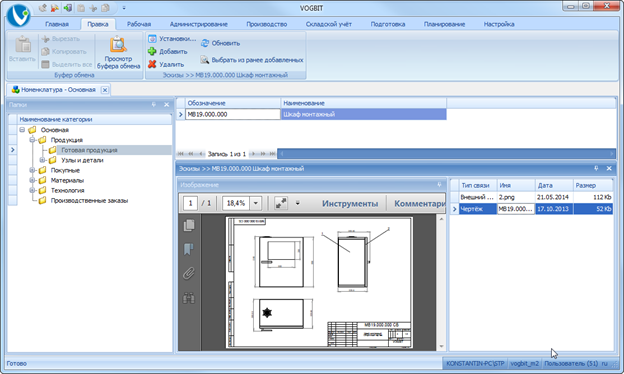Open the Складской учёт ribbon tab
Screen dimensions: 624x374
click(329, 24)
